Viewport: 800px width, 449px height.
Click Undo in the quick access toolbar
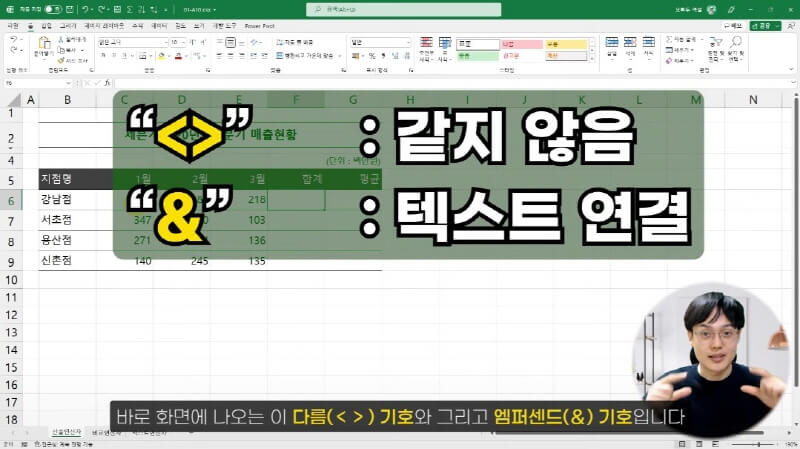(x=85, y=10)
